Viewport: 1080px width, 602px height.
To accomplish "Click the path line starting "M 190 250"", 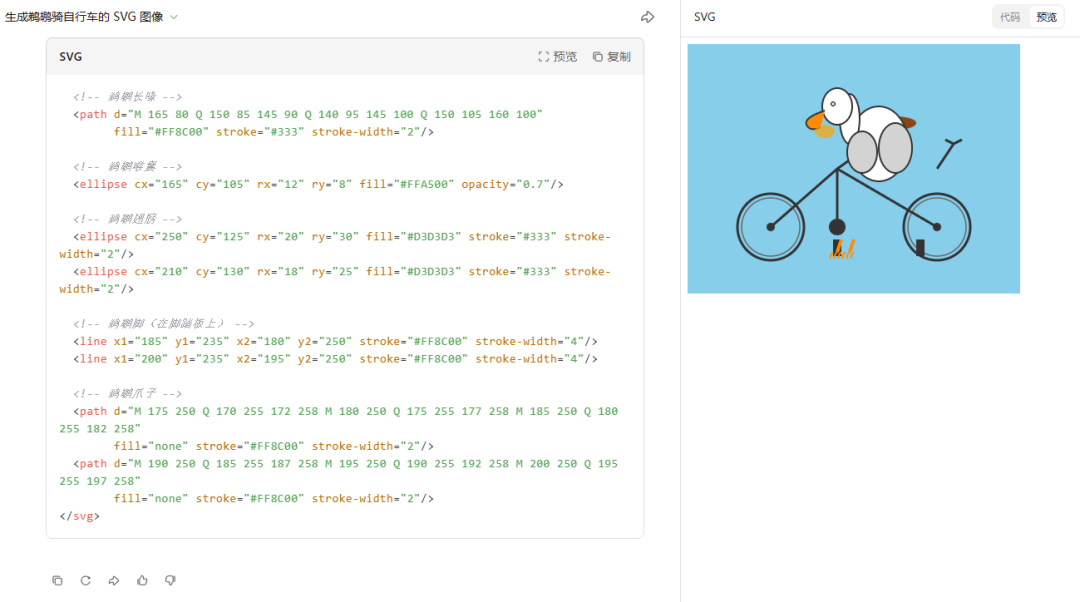I will click(x=339, y=472).
